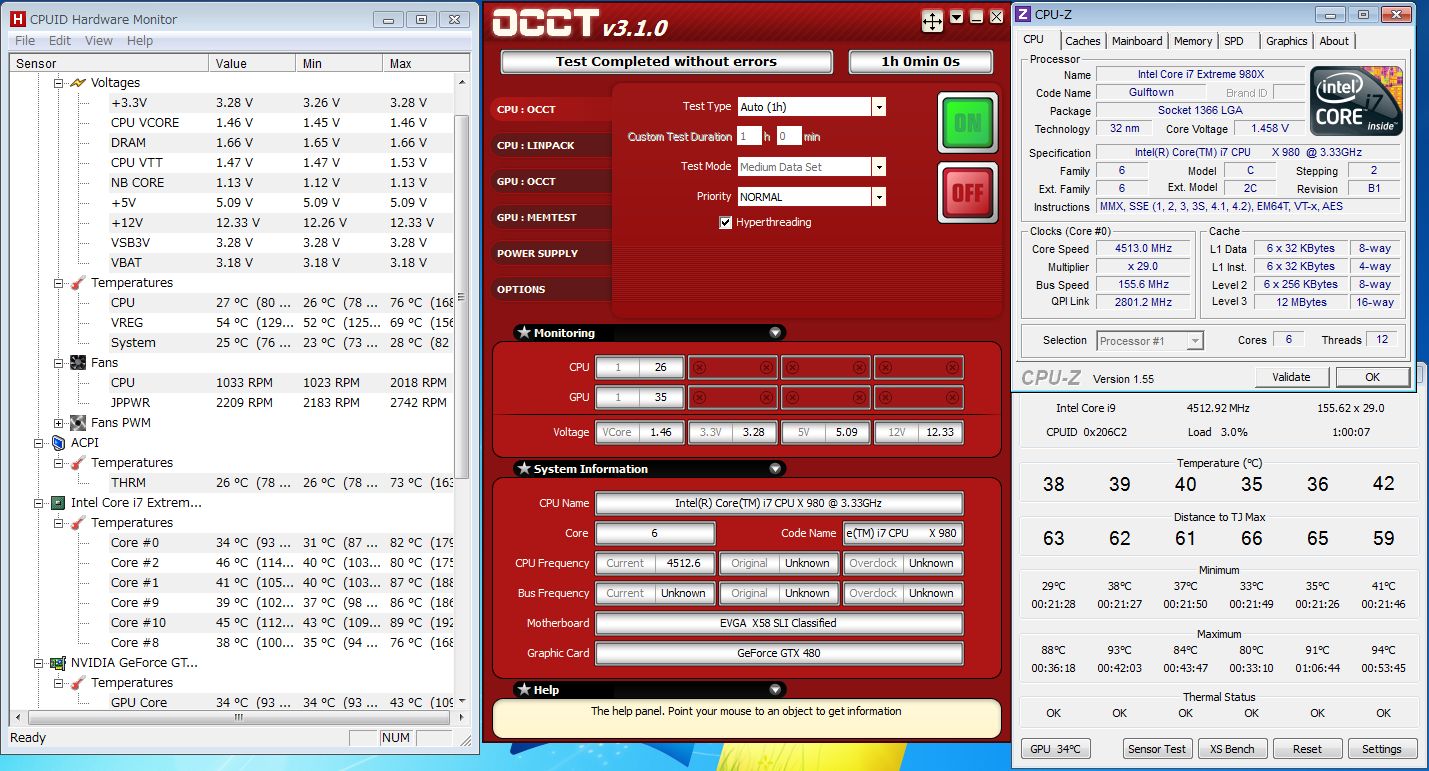
Task: Click the GPU 34°C button
Action: tap(1055, 749)
